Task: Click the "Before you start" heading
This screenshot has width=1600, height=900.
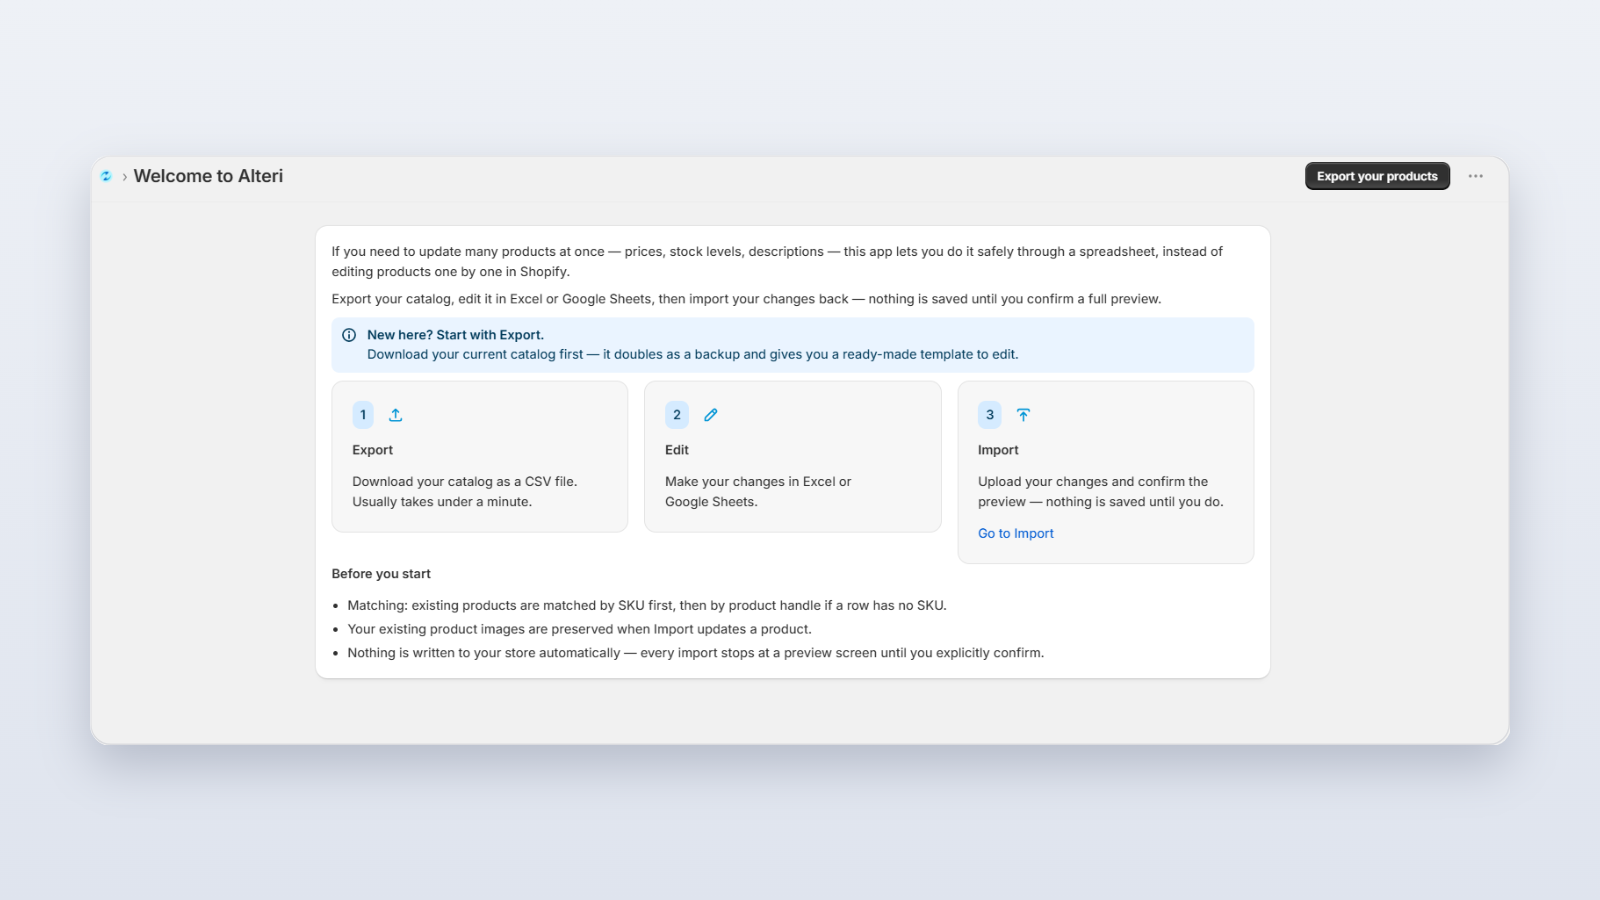Action: tap(381, 574)
